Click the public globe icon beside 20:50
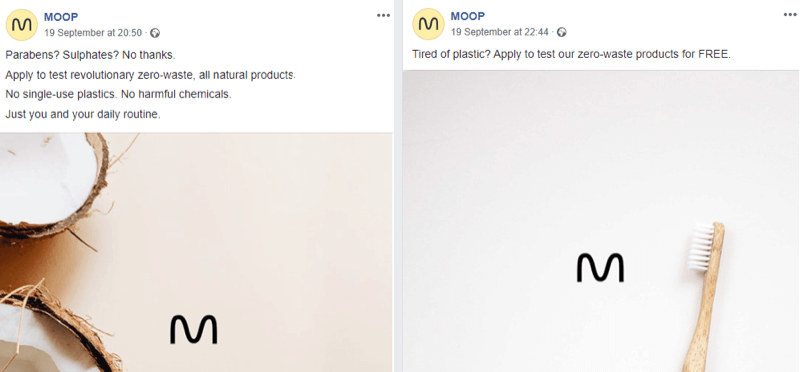 pyautogui.click(x=155, y=33)
